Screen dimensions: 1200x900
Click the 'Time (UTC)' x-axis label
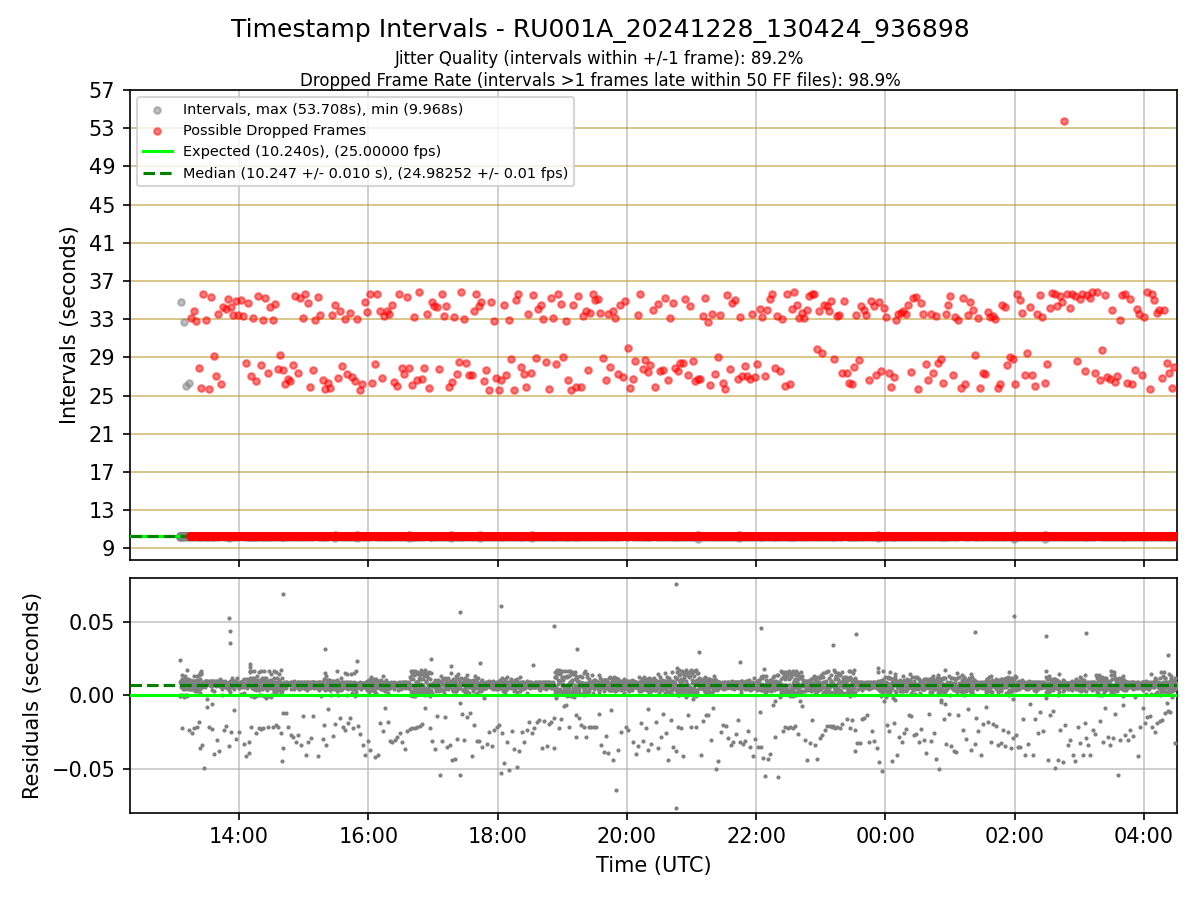point(653,865)
